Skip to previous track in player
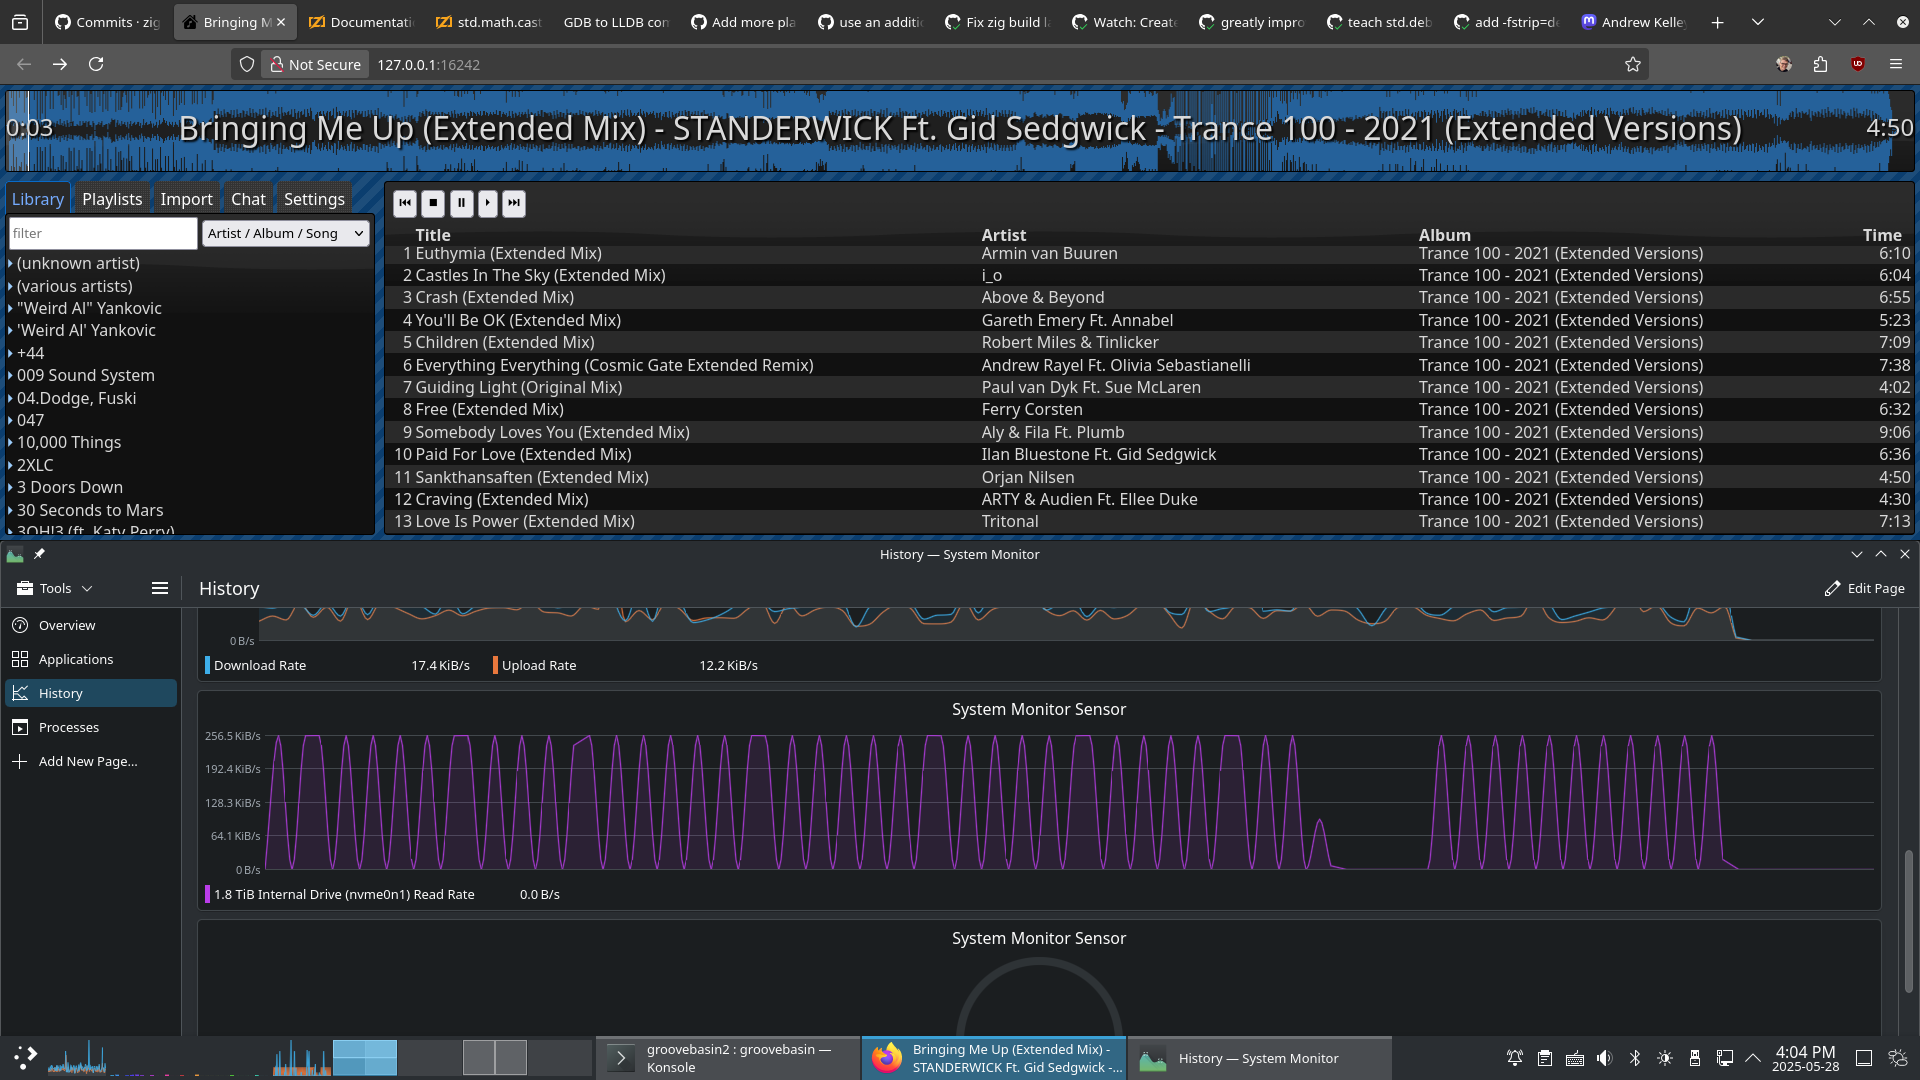Image resolution: width=1920 pixels, height=1080 pixels. [405, 203]
